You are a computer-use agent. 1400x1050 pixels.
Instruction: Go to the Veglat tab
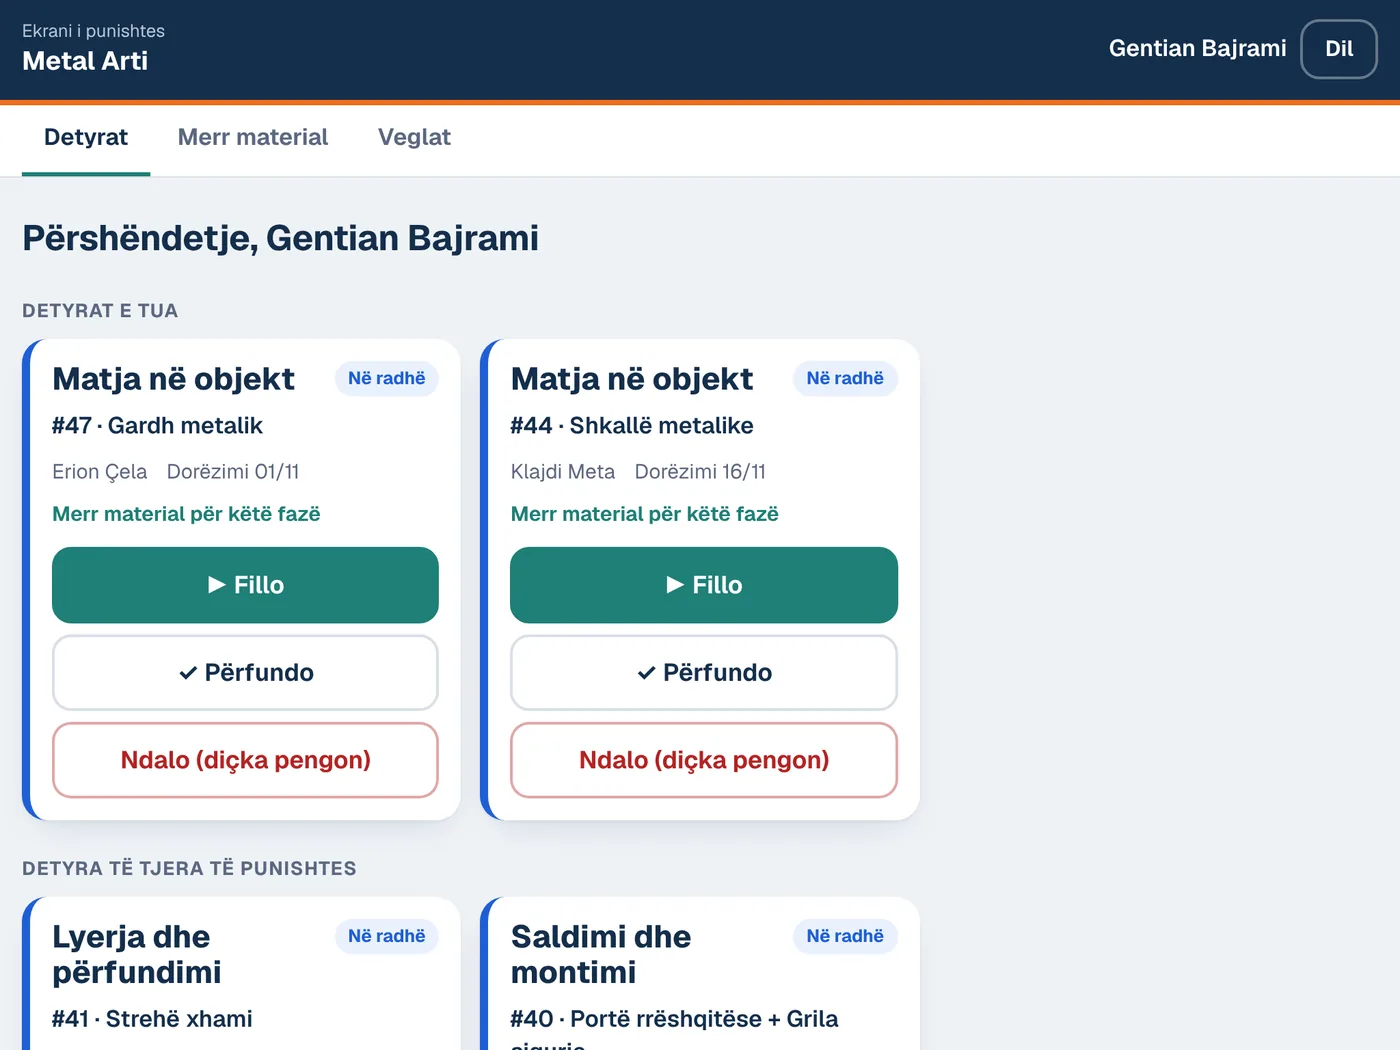pos(414,138)
